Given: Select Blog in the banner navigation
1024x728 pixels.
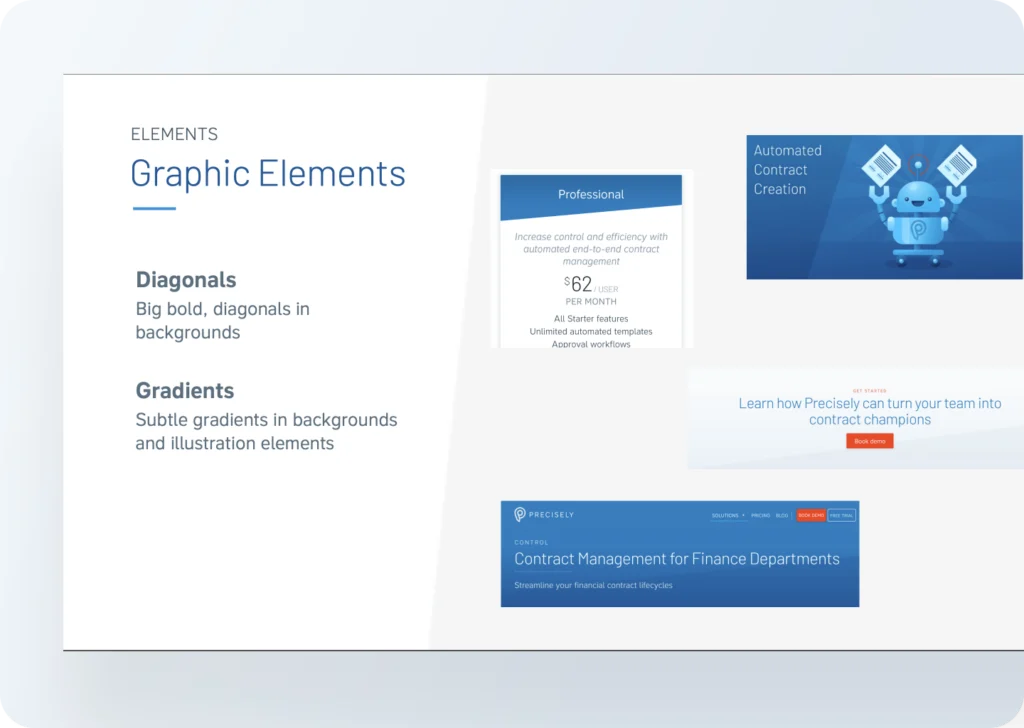Looking at the screenshot, I should point(782,516).
